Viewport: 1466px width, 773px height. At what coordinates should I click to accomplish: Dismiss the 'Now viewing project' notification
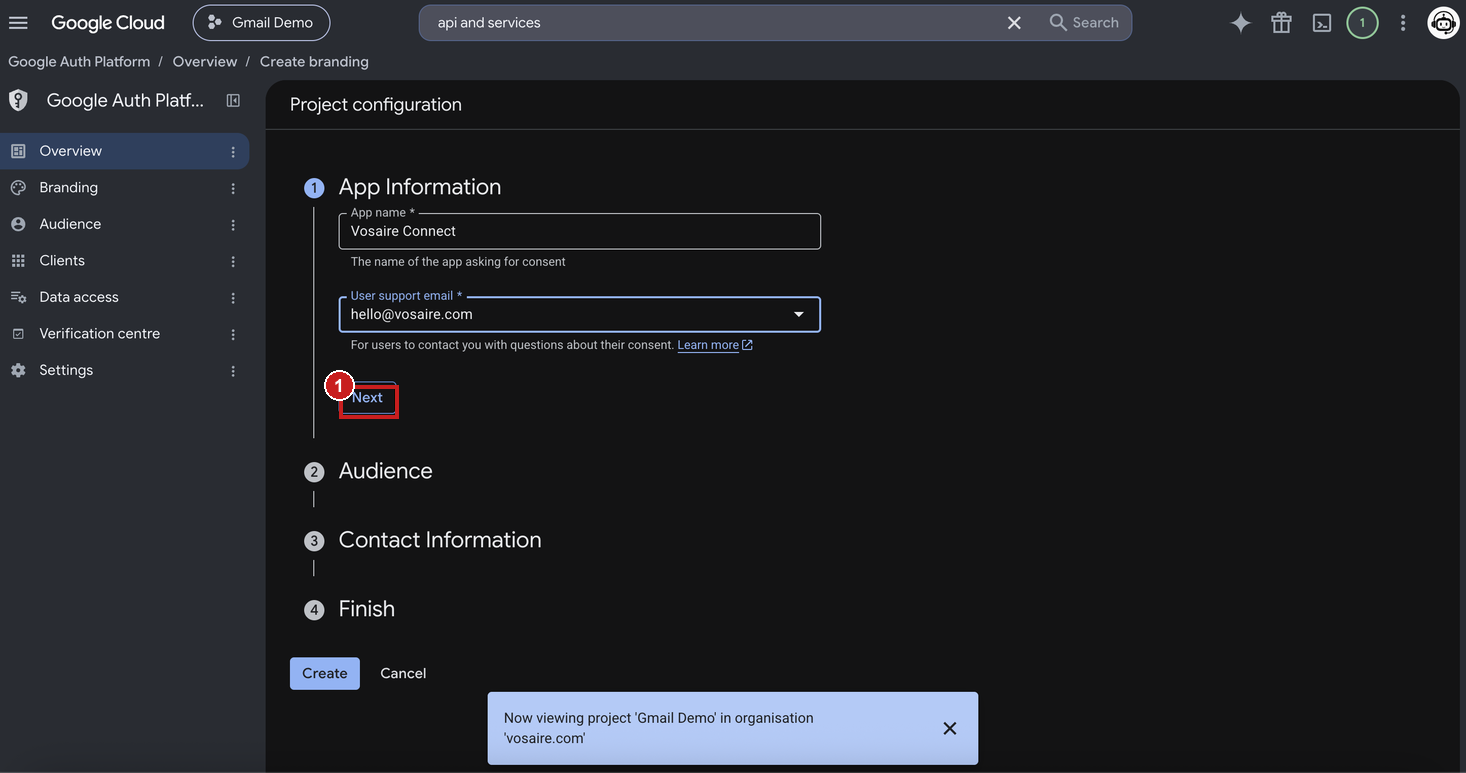(x=950, y=728)
